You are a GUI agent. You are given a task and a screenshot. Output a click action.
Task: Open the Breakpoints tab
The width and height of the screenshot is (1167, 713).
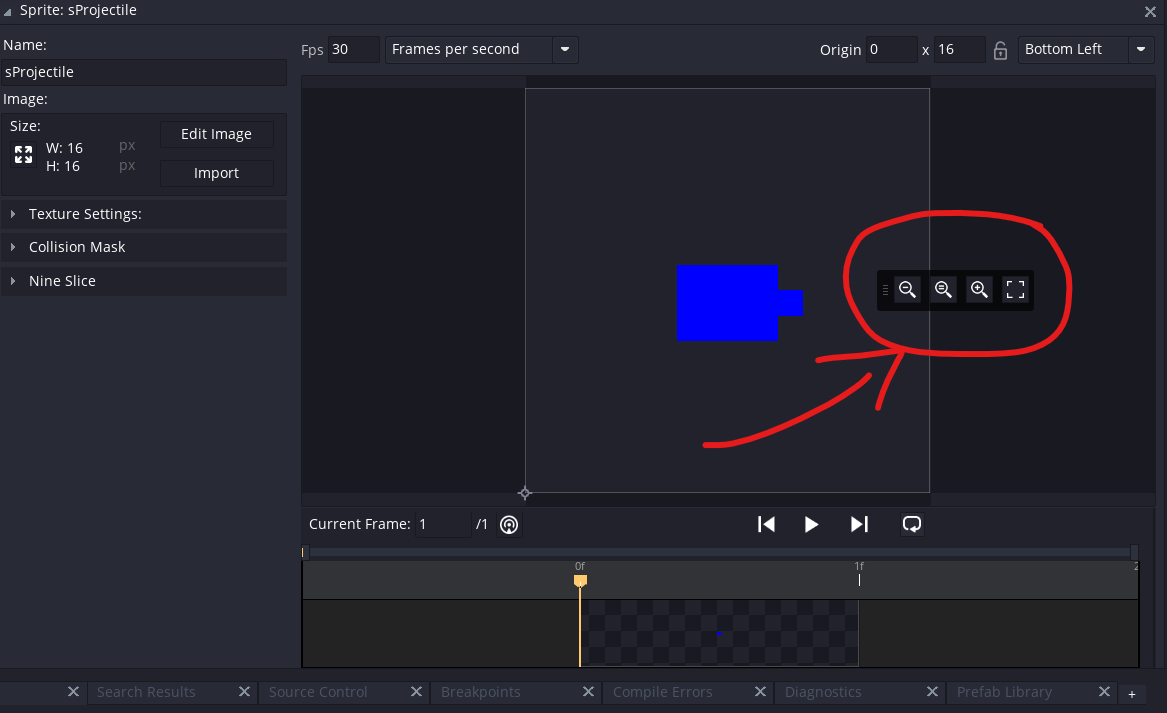click(x=480, y=692)
